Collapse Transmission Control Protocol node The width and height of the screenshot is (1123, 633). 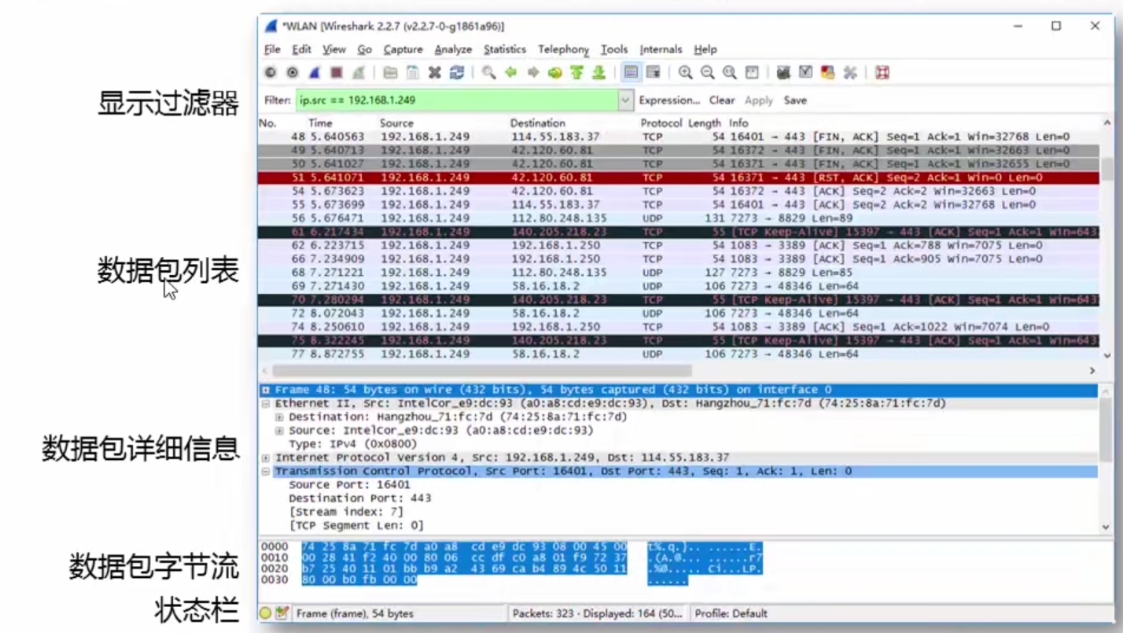point(266,472)
